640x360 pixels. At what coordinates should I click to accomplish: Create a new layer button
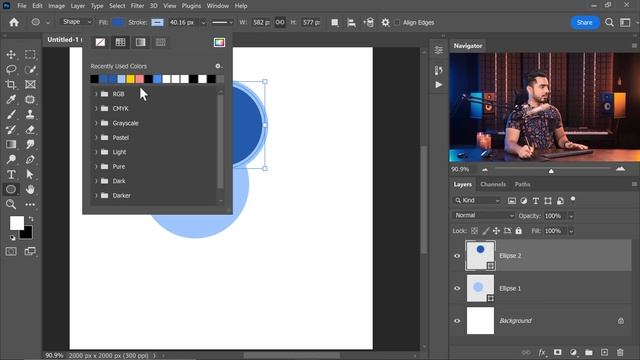604,352
